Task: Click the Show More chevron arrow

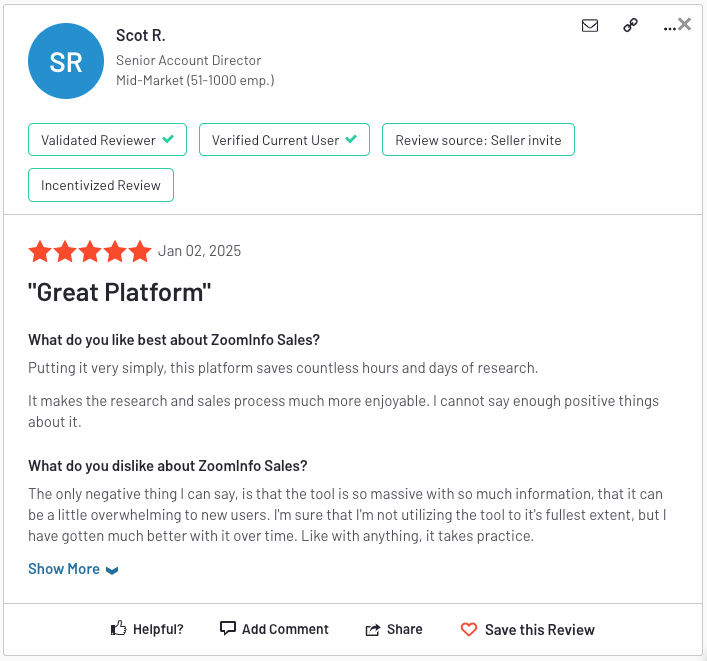Action: point(112,570)
